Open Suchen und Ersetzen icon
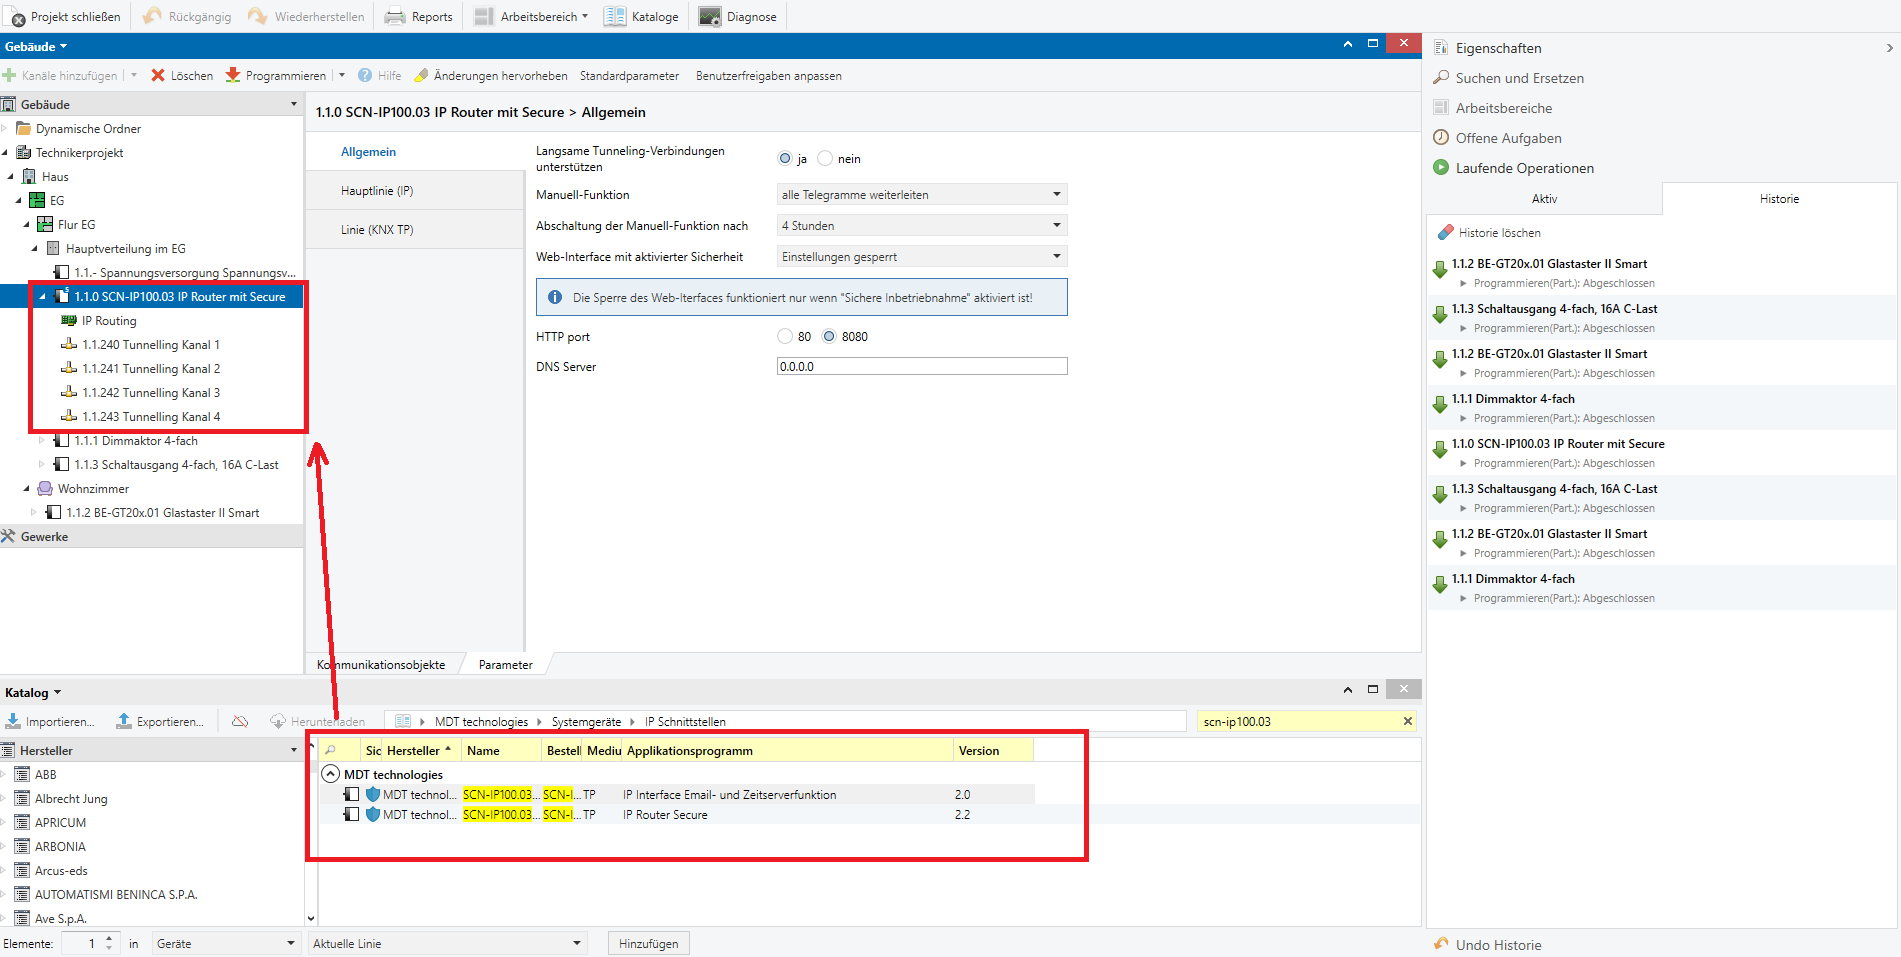Image resolution: width=1901 pixels, height=957 pixels. click(1441, 77)
